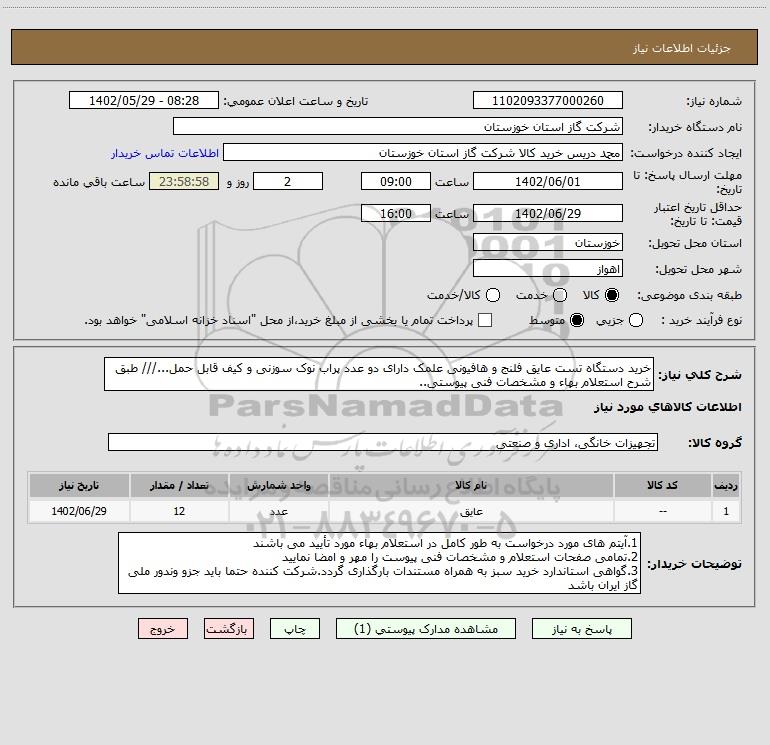
Task: Select the خدمت radio button
Action: coord(560,295)
